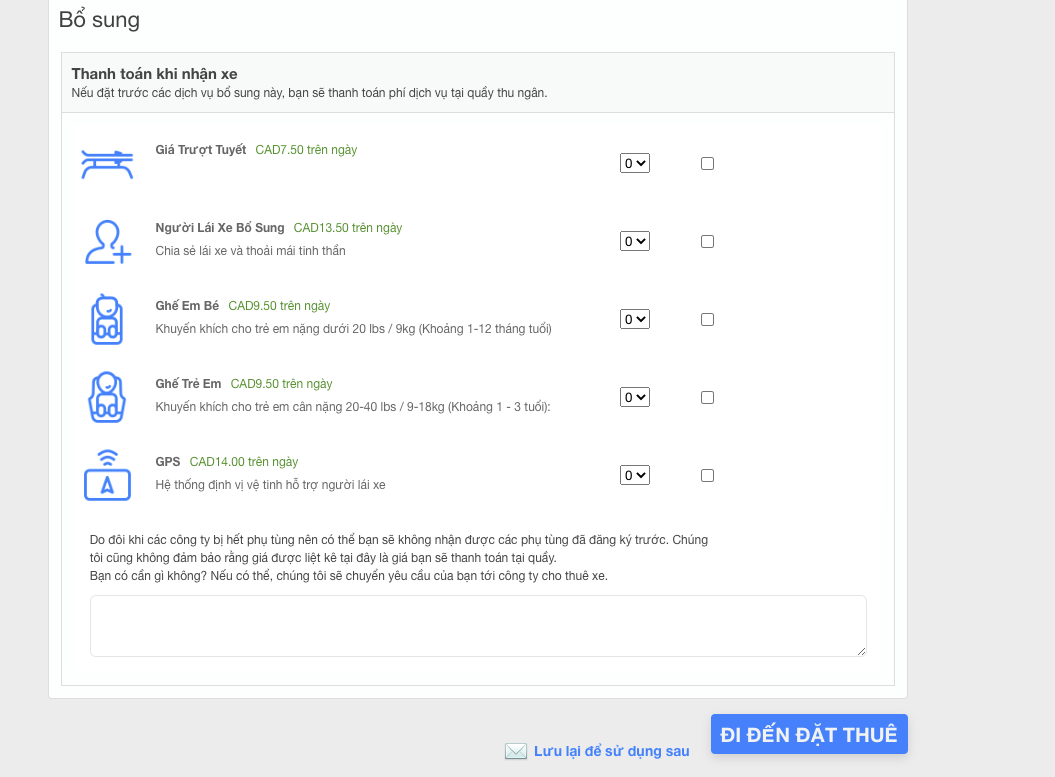The image size is (1055, 777).
Task: Click the ski rack icon
Action: pos(106,163)
